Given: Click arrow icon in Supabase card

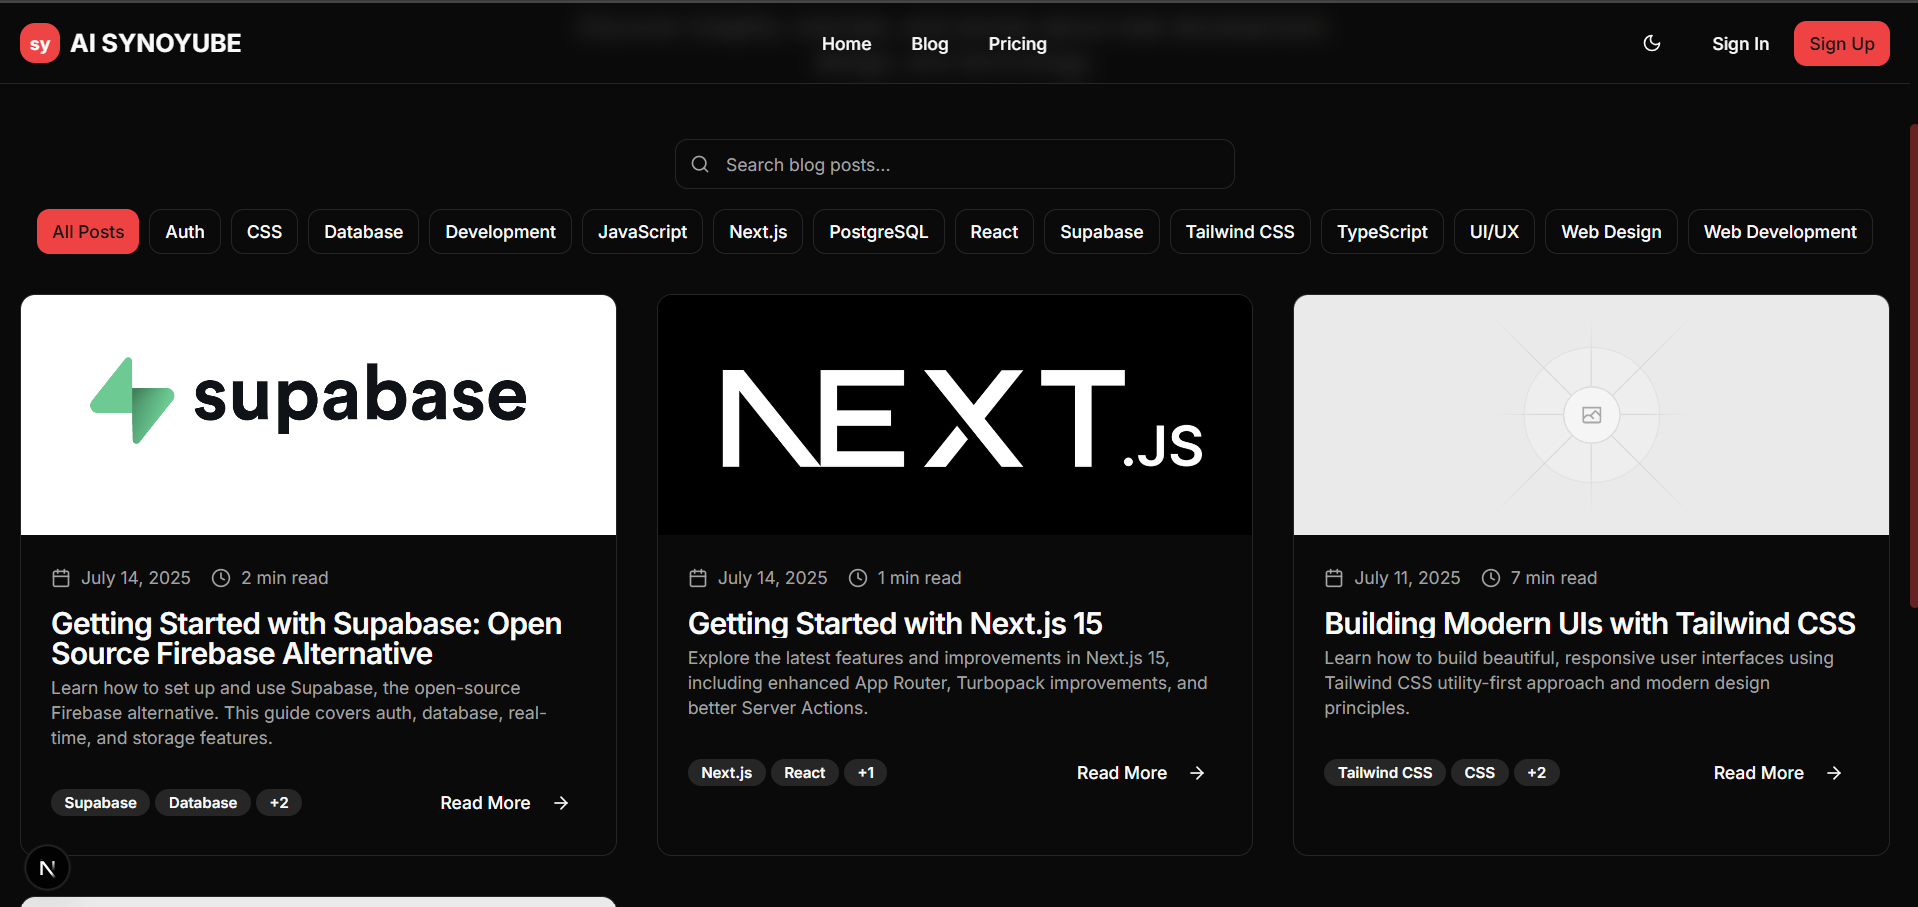Looking at the screenshot, I should click(561, 803).
